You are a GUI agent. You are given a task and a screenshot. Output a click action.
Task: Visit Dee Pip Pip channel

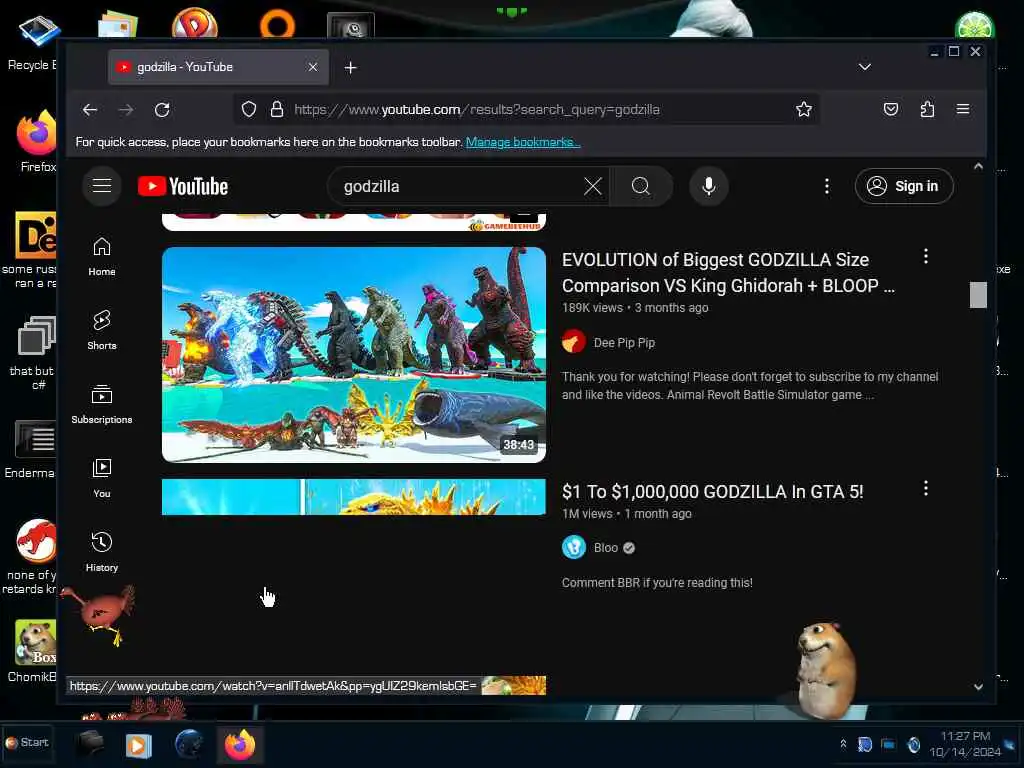(x=624, y=343)
